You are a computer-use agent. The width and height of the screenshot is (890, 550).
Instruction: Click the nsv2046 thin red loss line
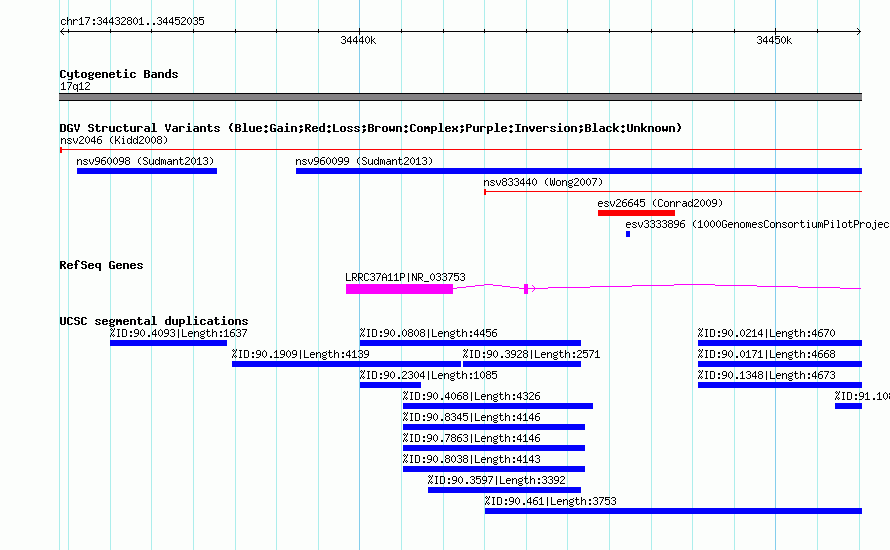coord(460,150)
